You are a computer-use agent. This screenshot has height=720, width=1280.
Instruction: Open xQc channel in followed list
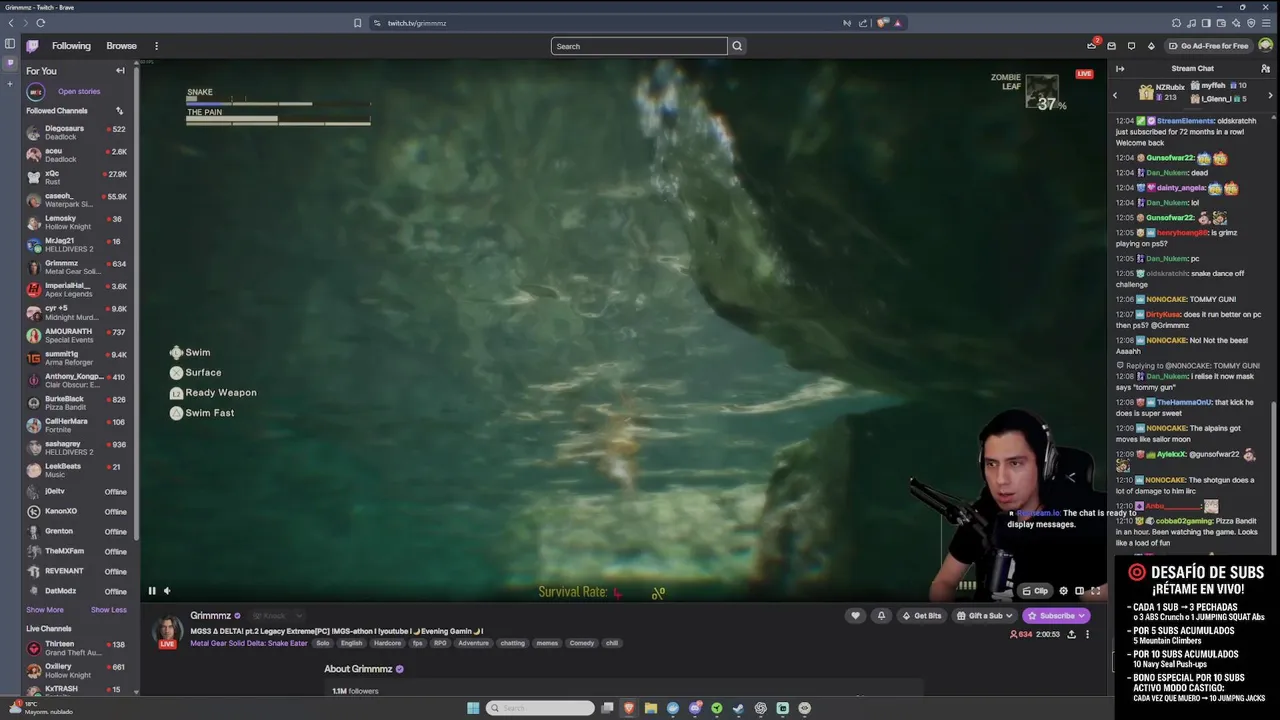(80, 178)
